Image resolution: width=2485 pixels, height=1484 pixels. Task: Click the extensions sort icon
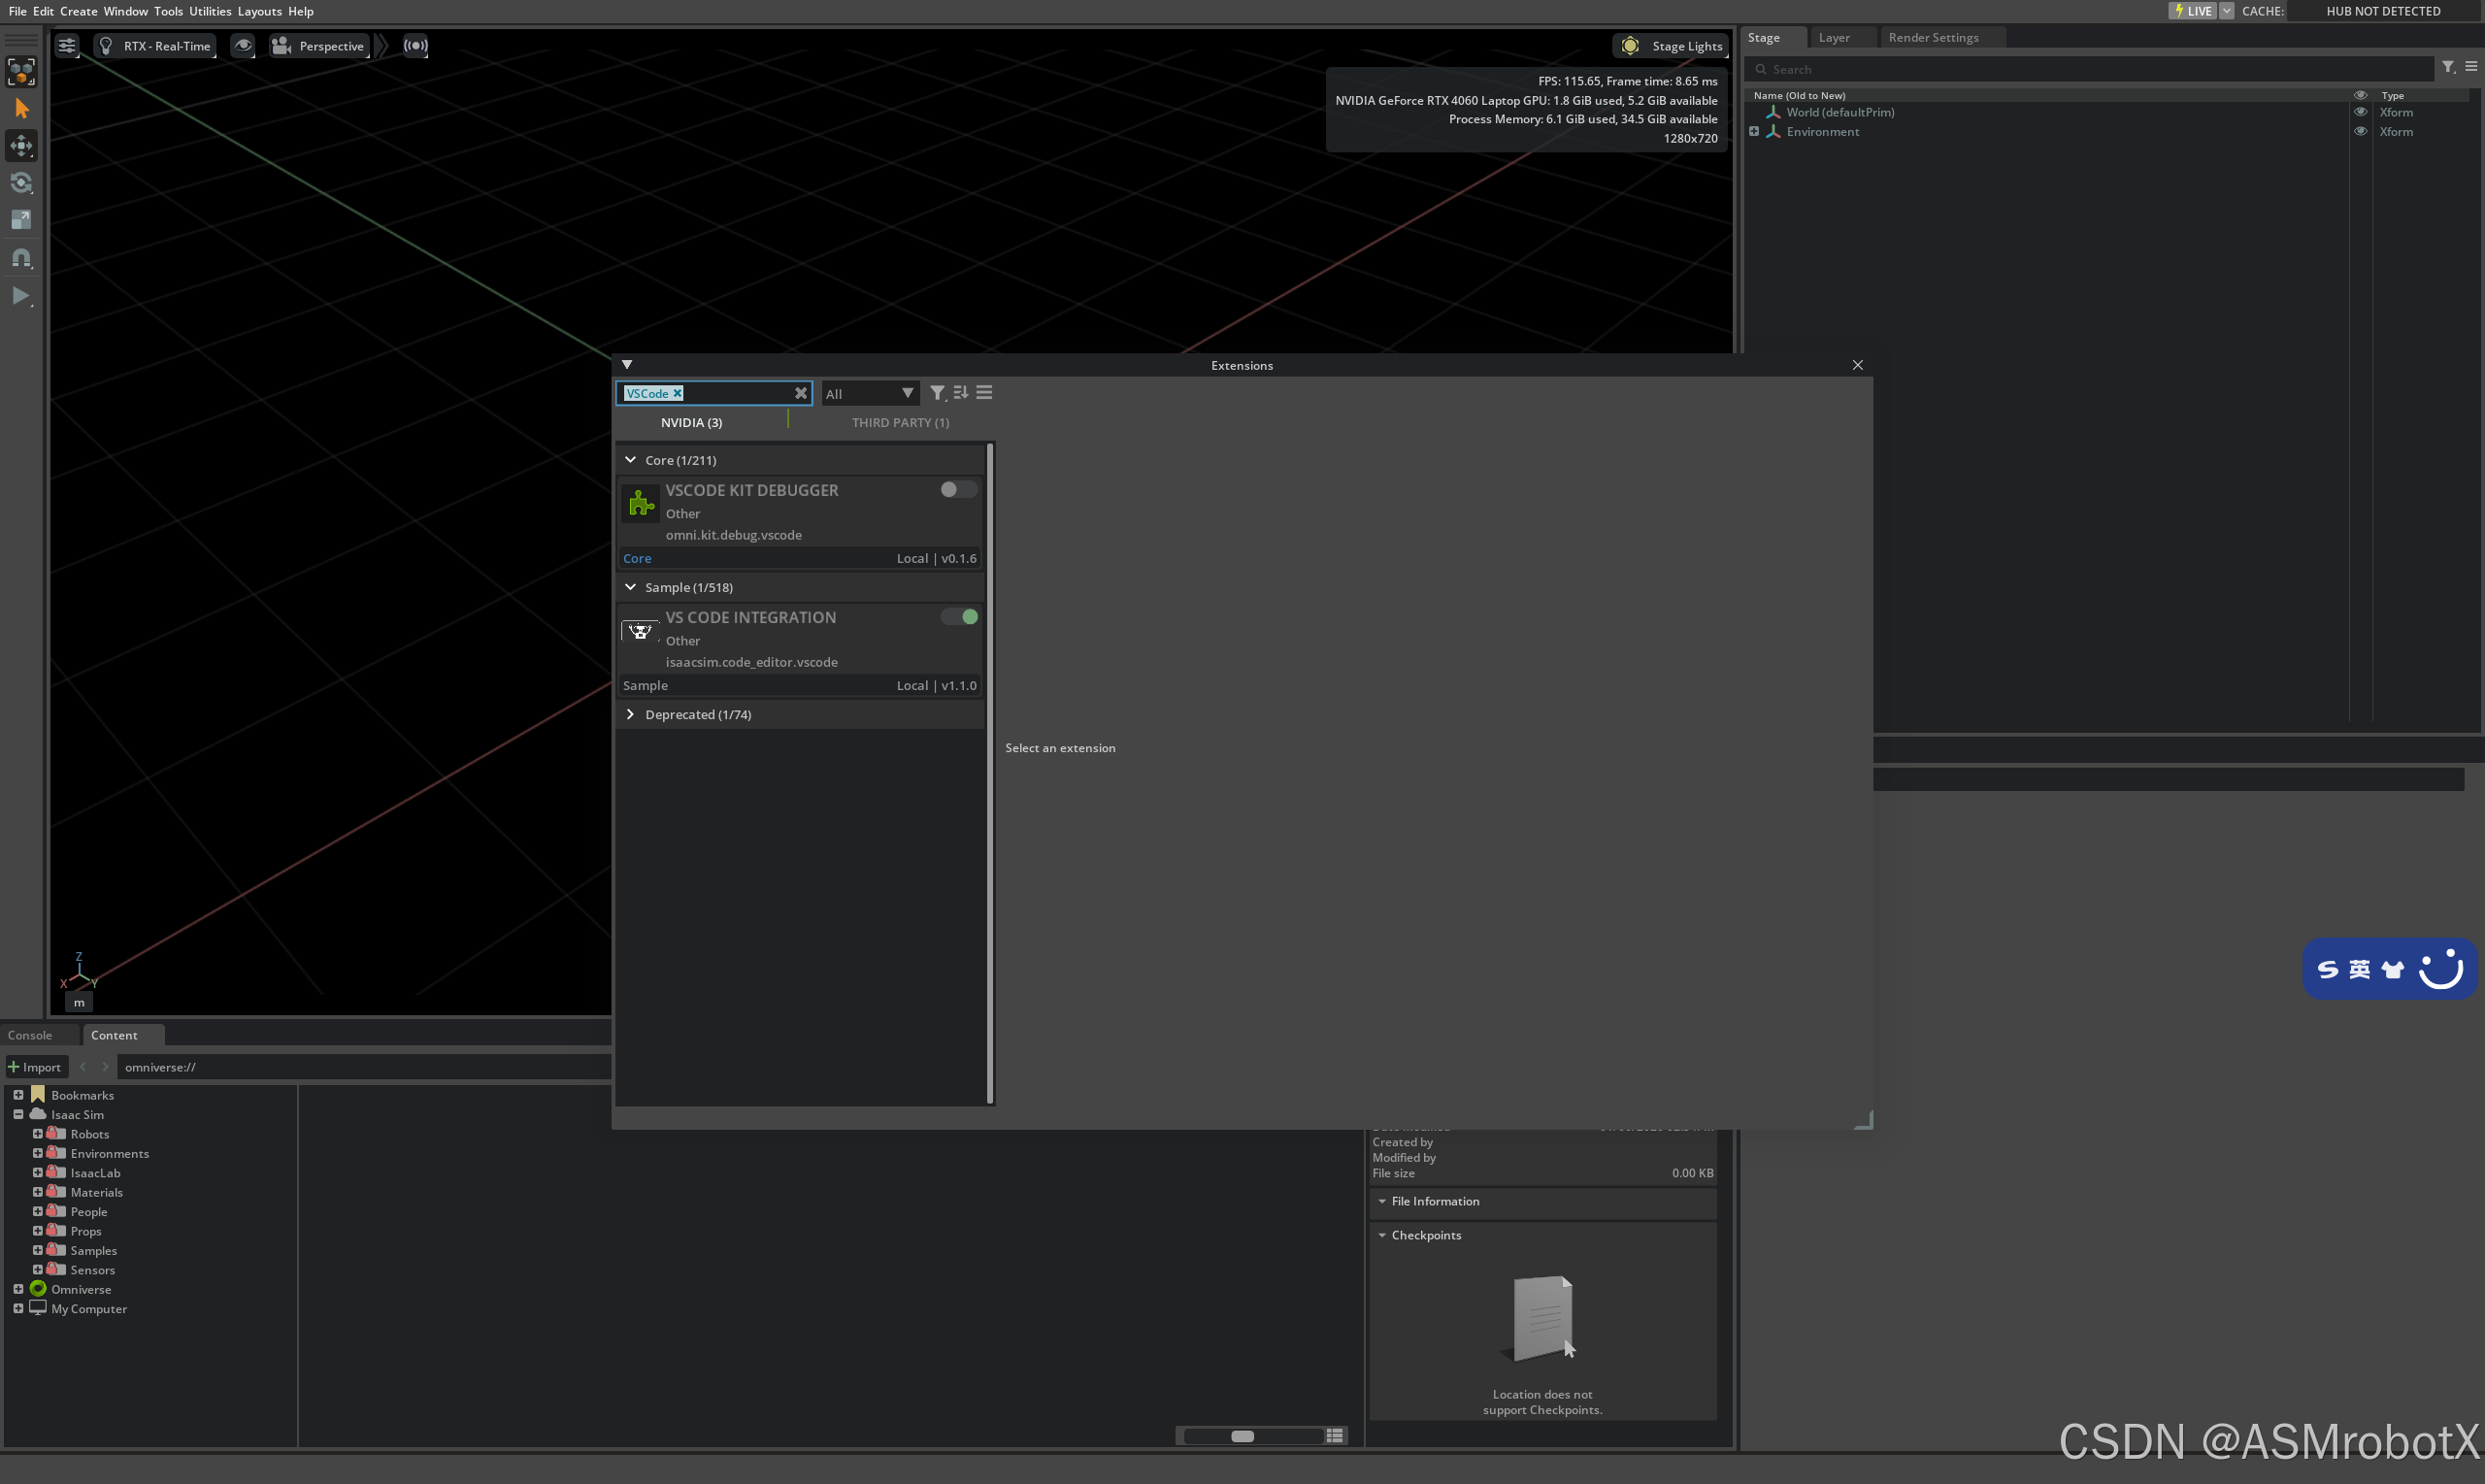point(961,393)
